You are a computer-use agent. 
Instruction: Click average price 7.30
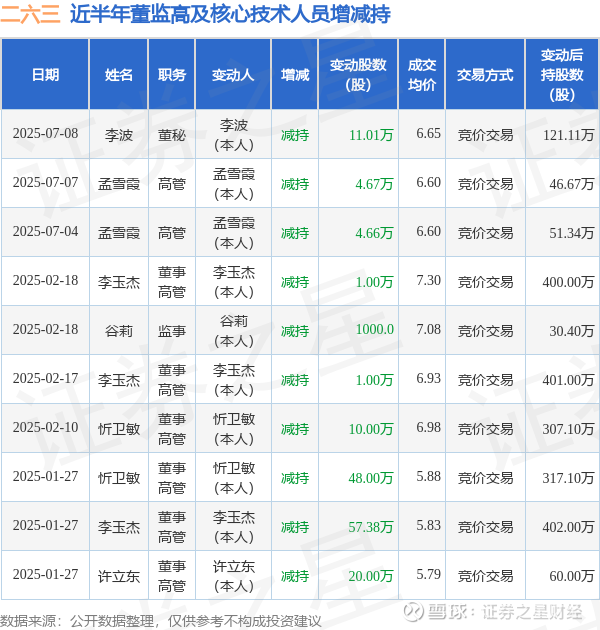pyautogui.click(x=428, y=280)
